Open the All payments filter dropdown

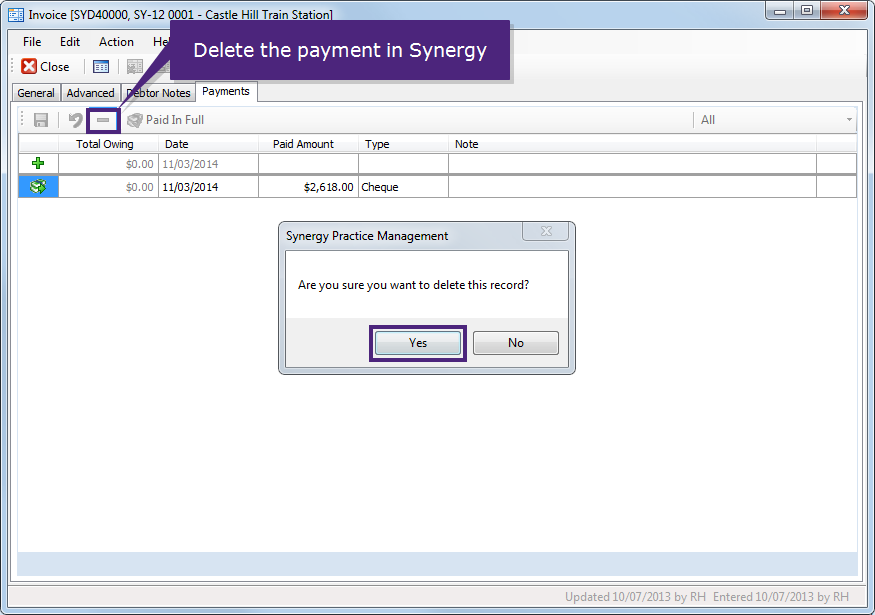pyautogui.click(x=848, y=119)
